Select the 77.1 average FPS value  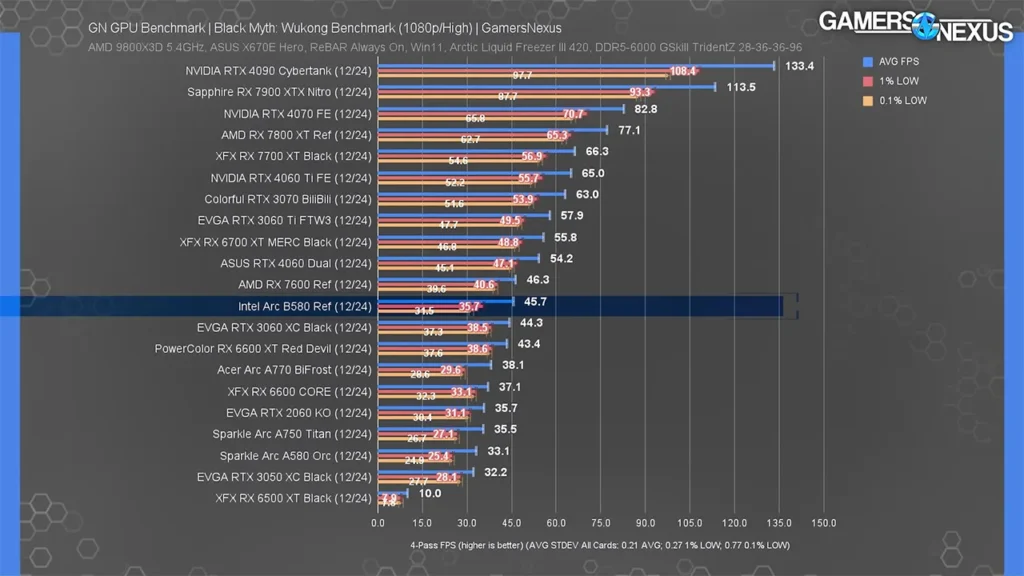pyautogui.click(x=629, y=131)
